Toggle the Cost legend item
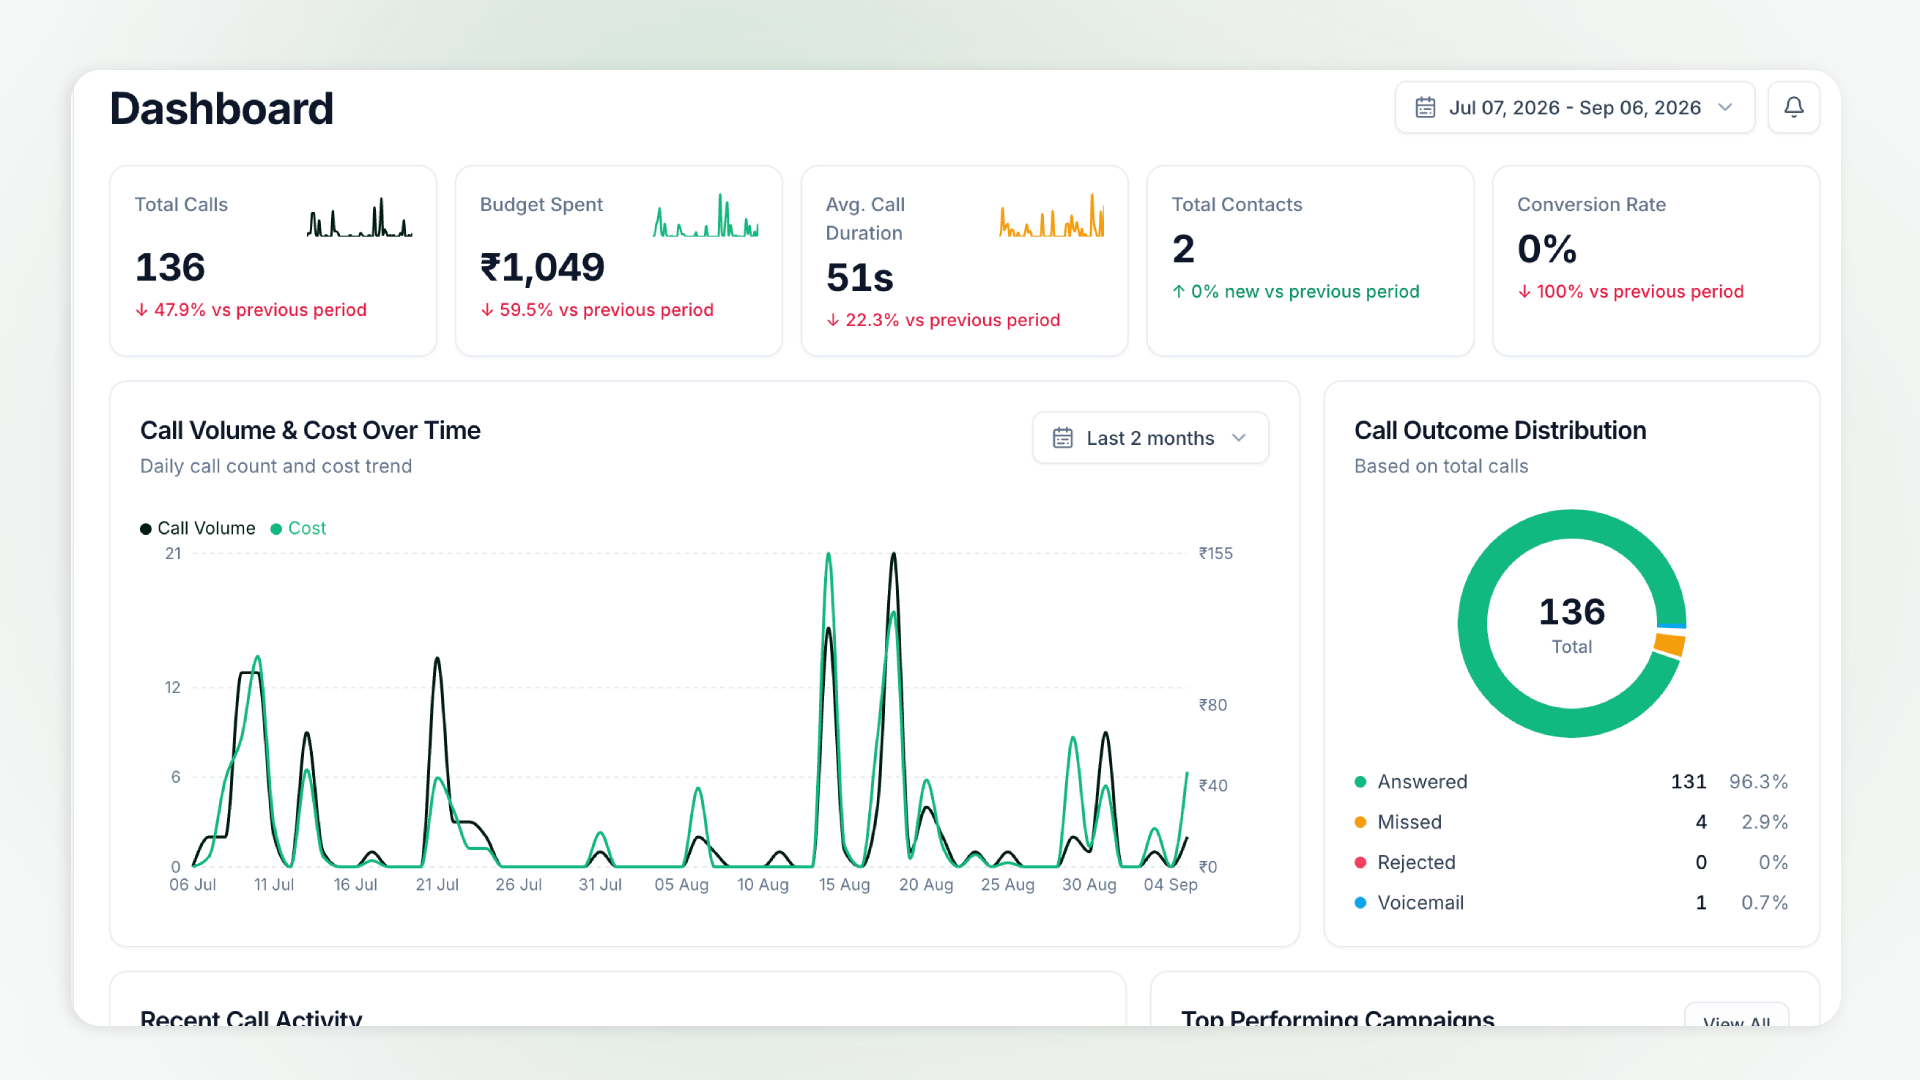The height and width of the screenshot is (1080, 1920). [x=299, y=528]
